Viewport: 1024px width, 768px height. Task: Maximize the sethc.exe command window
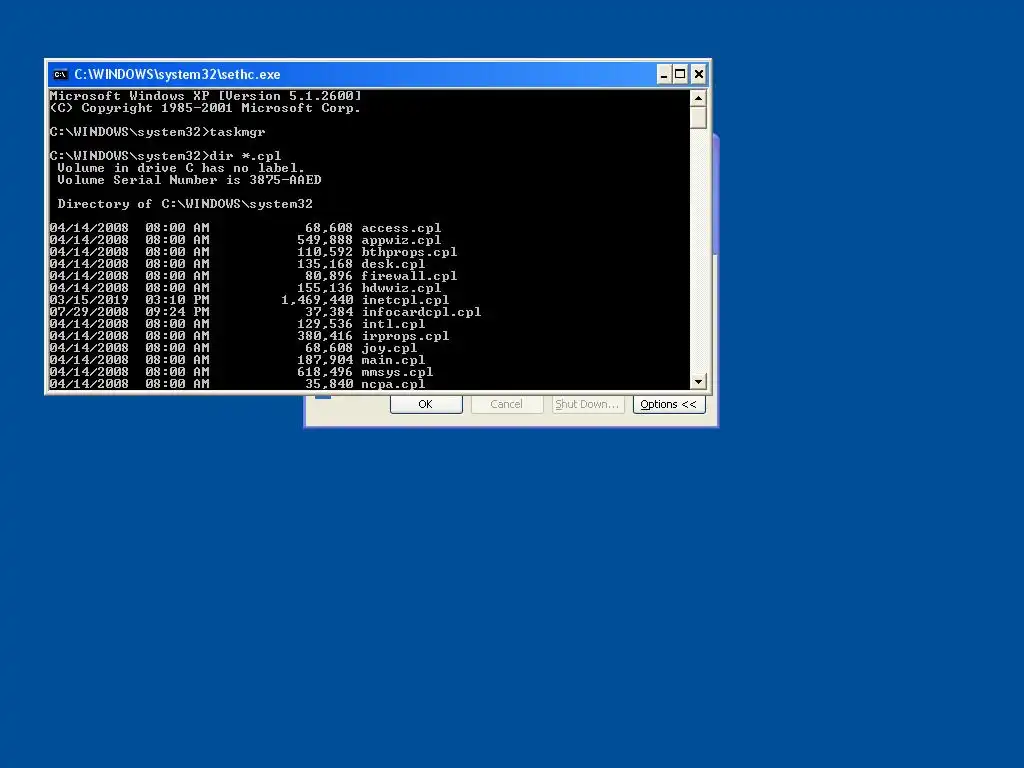click(x=680, y=74)
